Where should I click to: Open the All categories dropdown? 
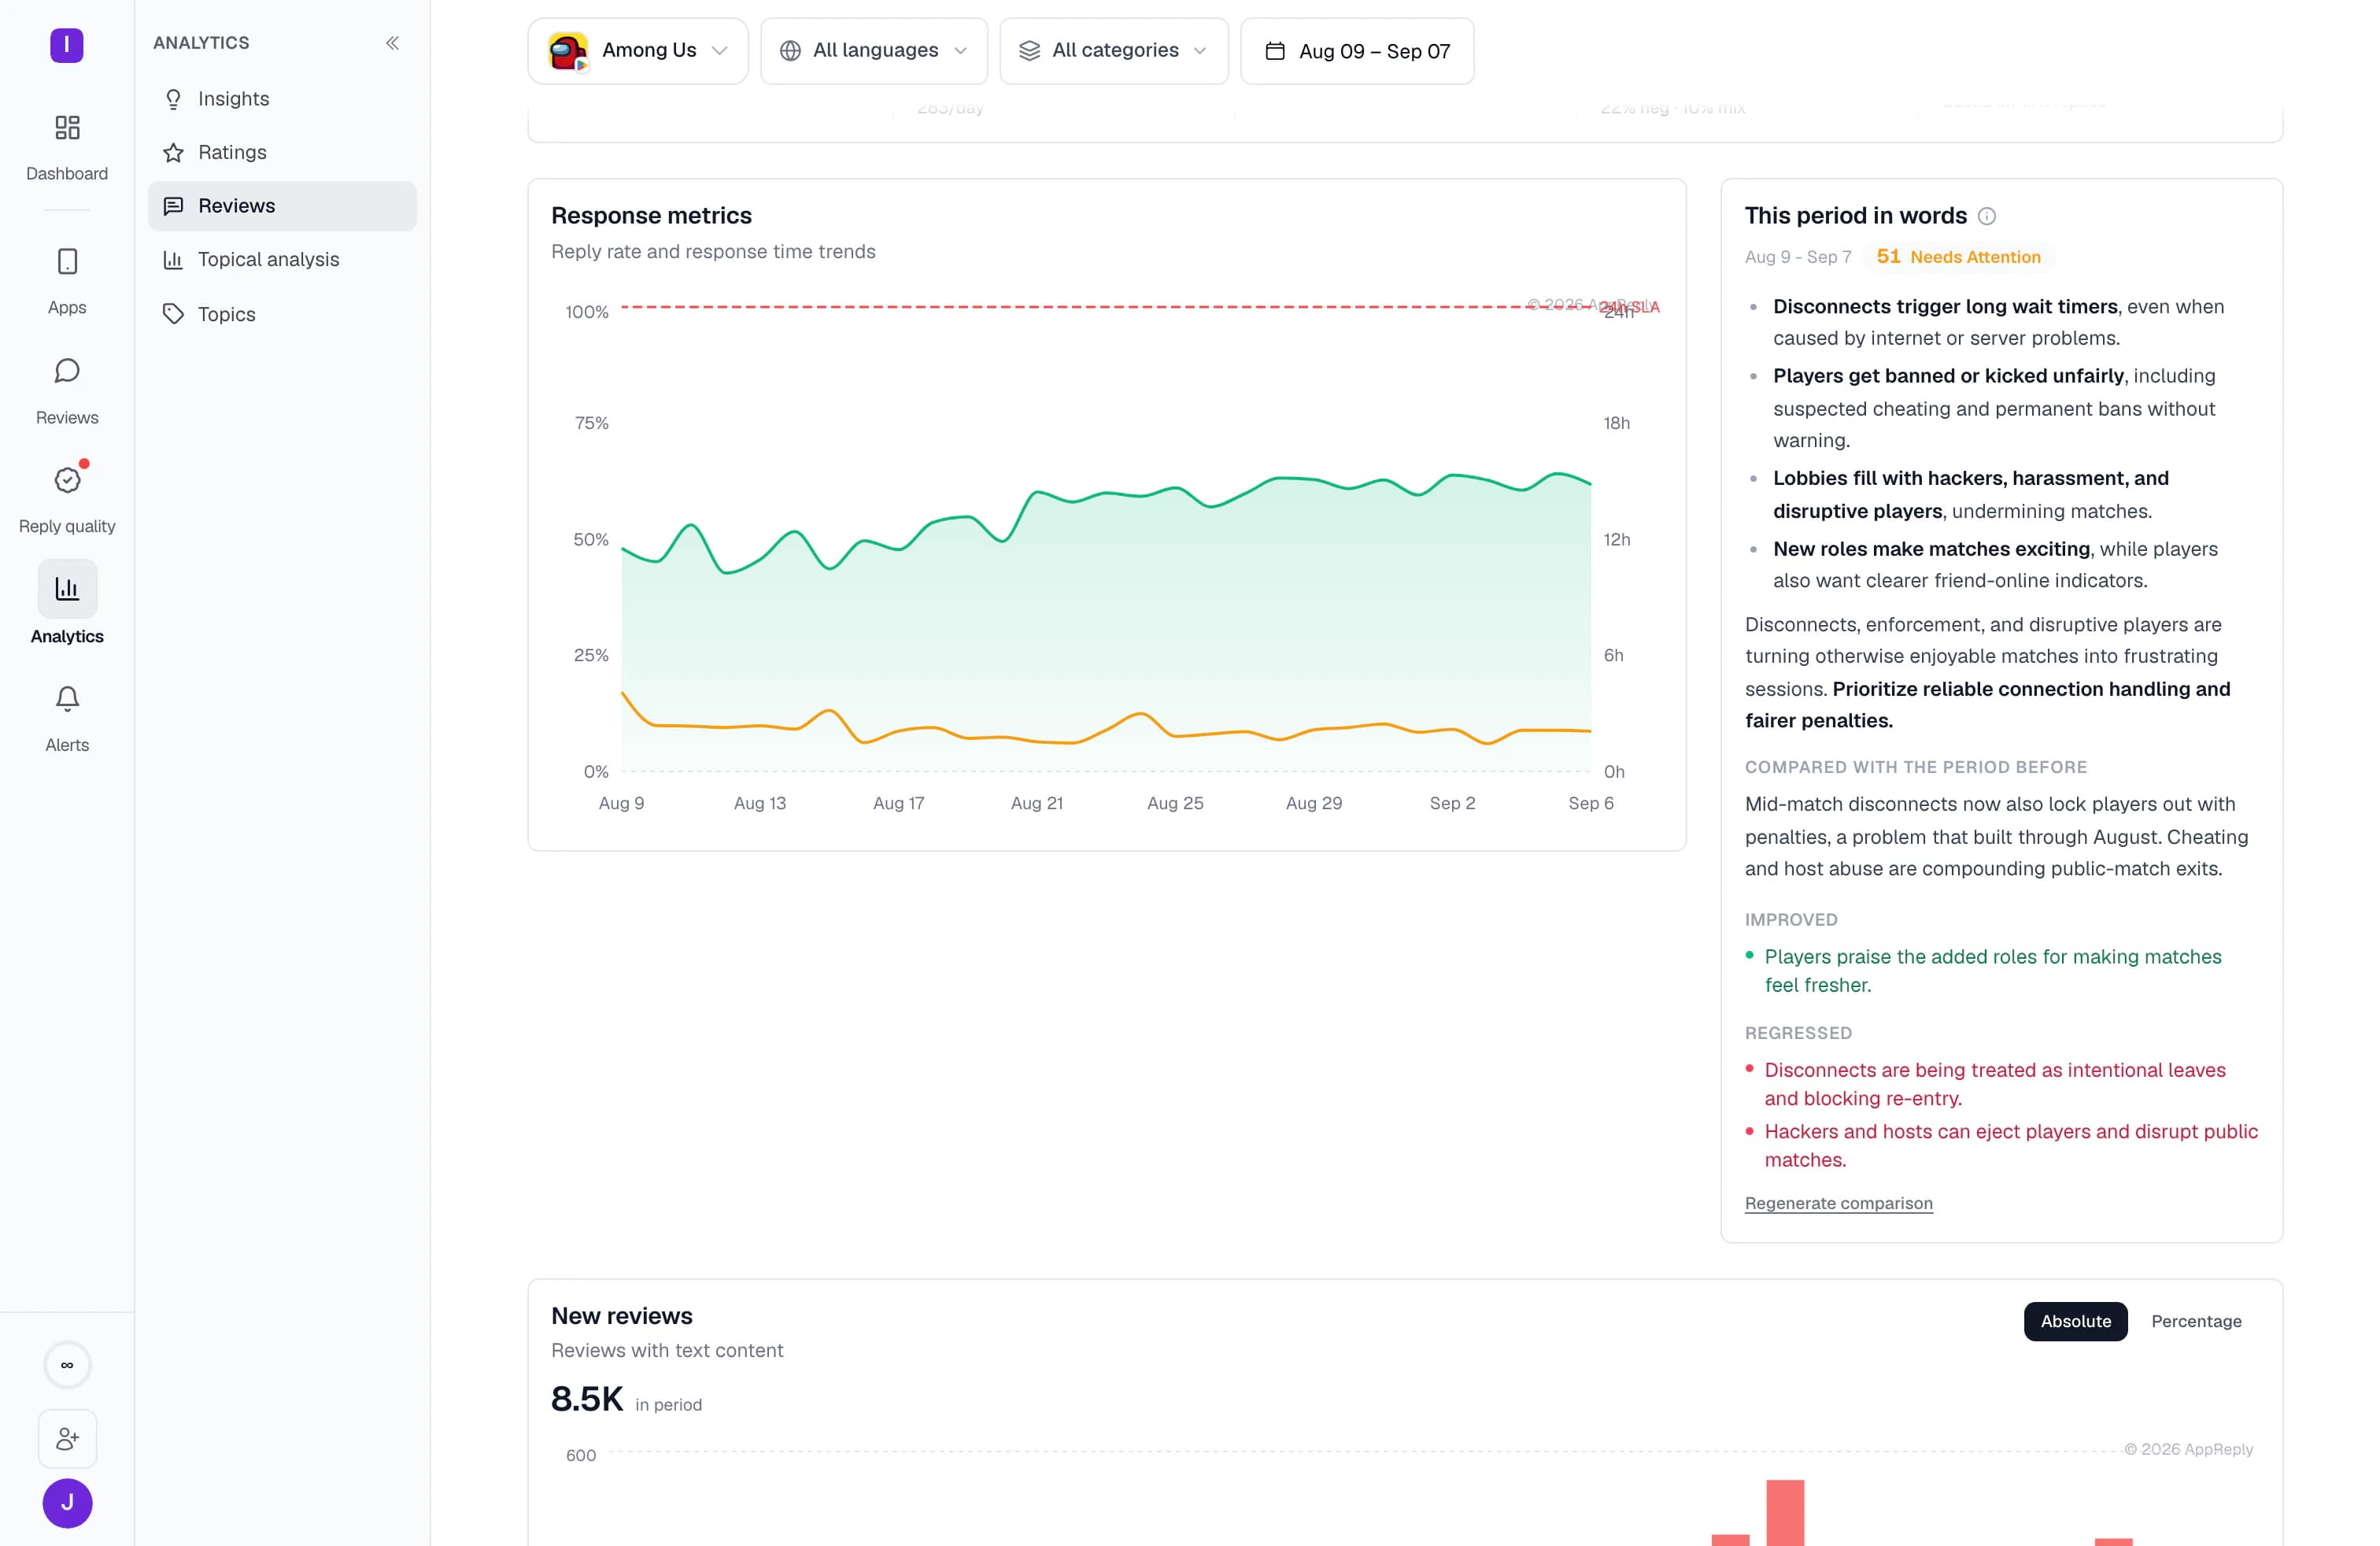click(1113, 51)
